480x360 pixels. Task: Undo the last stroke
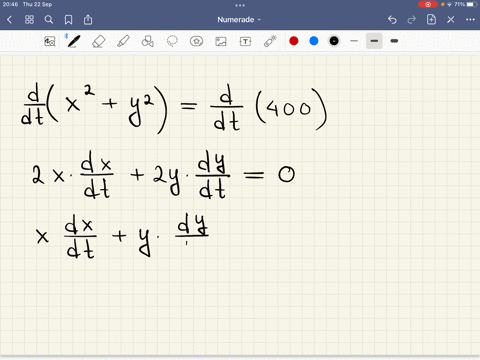(x=392, y=20)
